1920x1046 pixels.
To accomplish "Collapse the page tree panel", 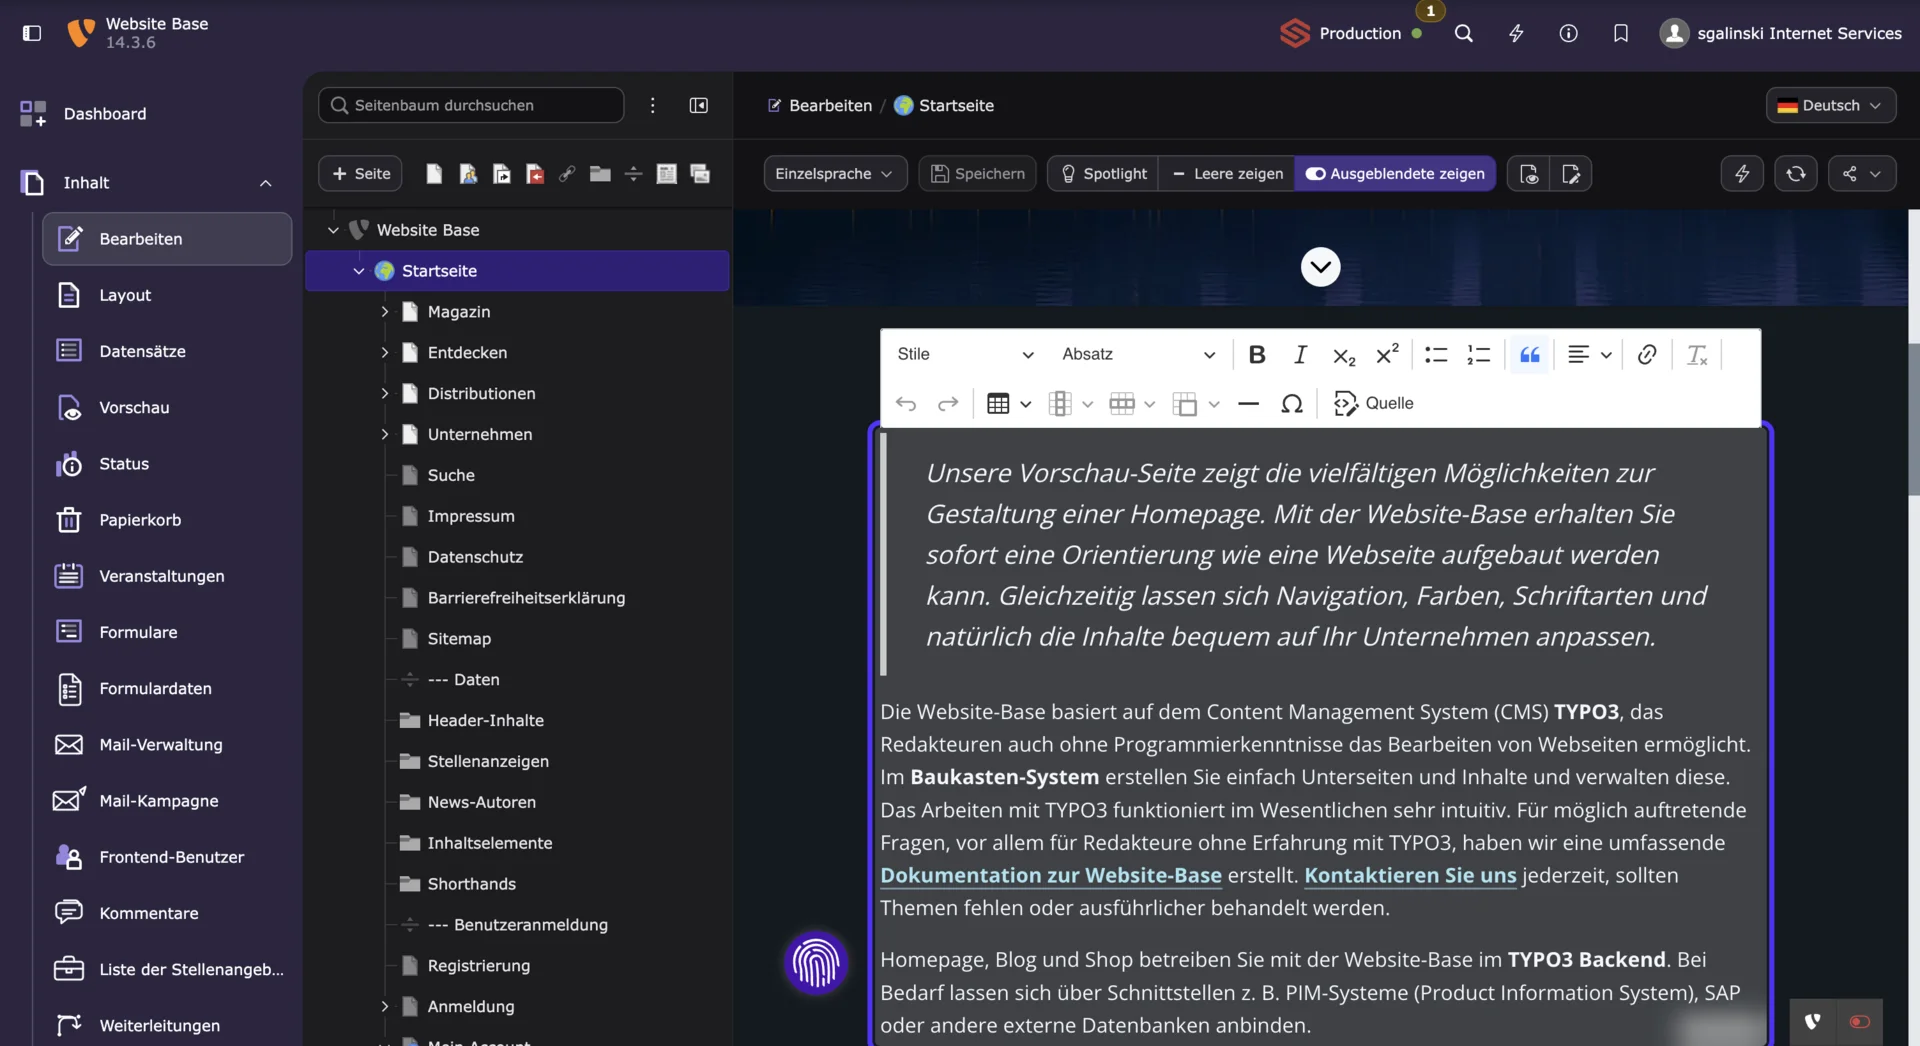I will (x=698, y=105).
